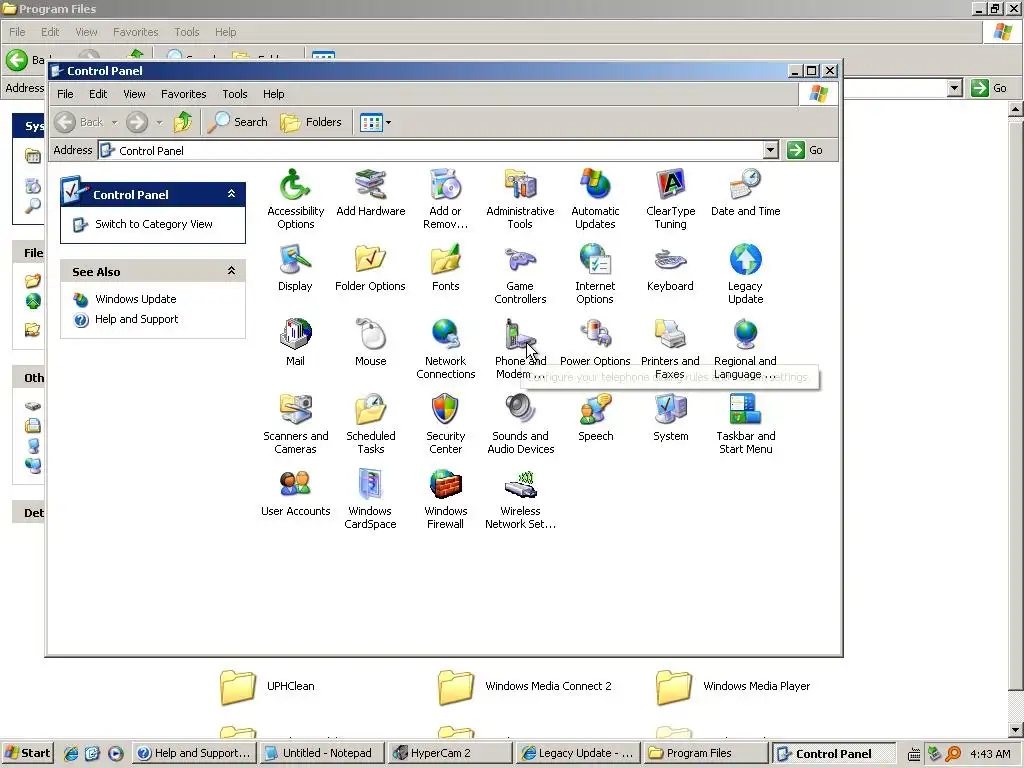This screenshot has width=1024, height=768.
Task: Open Program Files window address dropdown
Action: point(955,88)
